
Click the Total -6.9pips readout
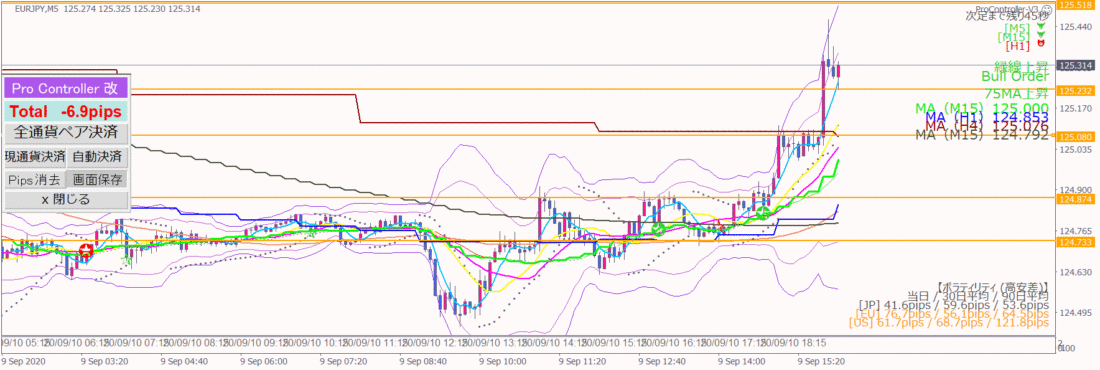(65, 111)
